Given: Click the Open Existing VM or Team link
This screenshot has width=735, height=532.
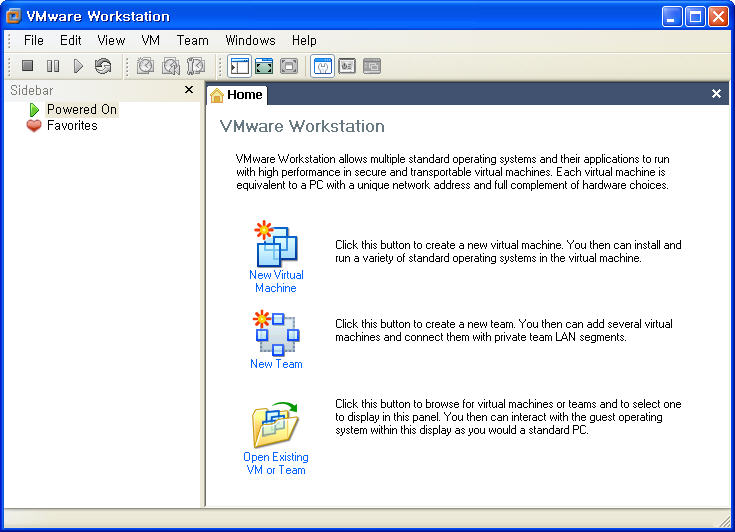Looking at the screenshot, I should point(276,463).
